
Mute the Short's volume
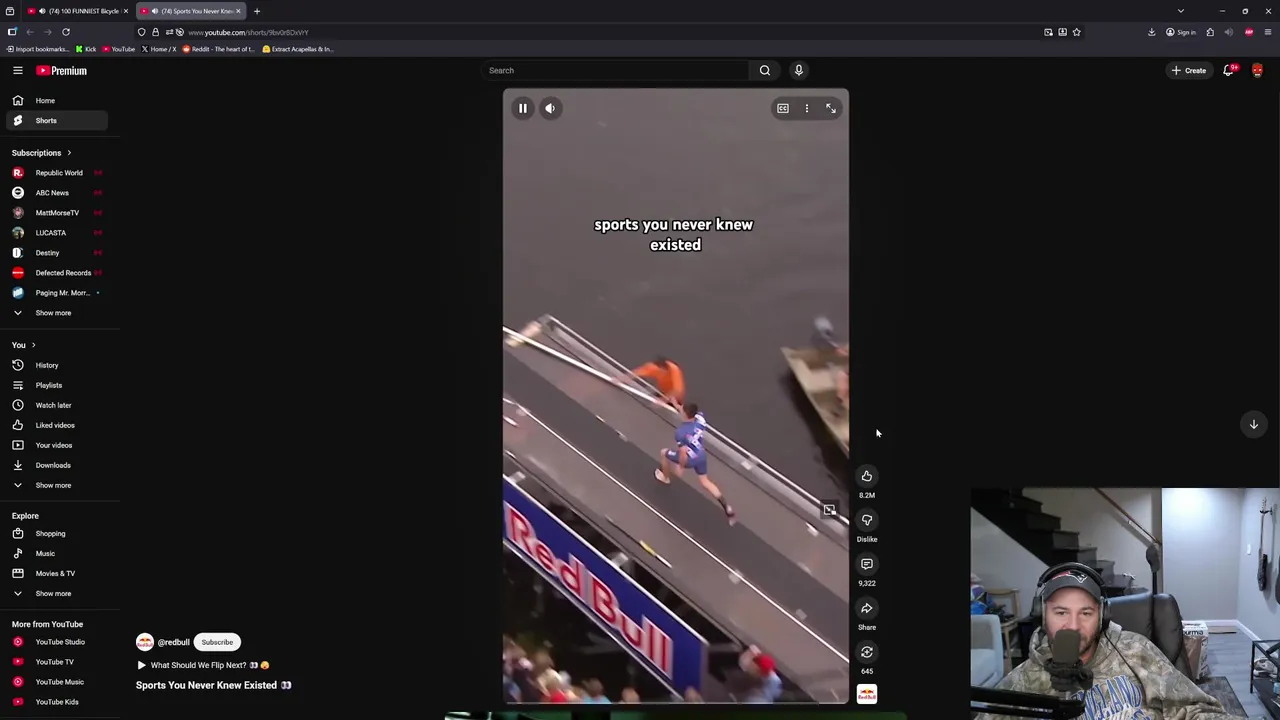550,108
